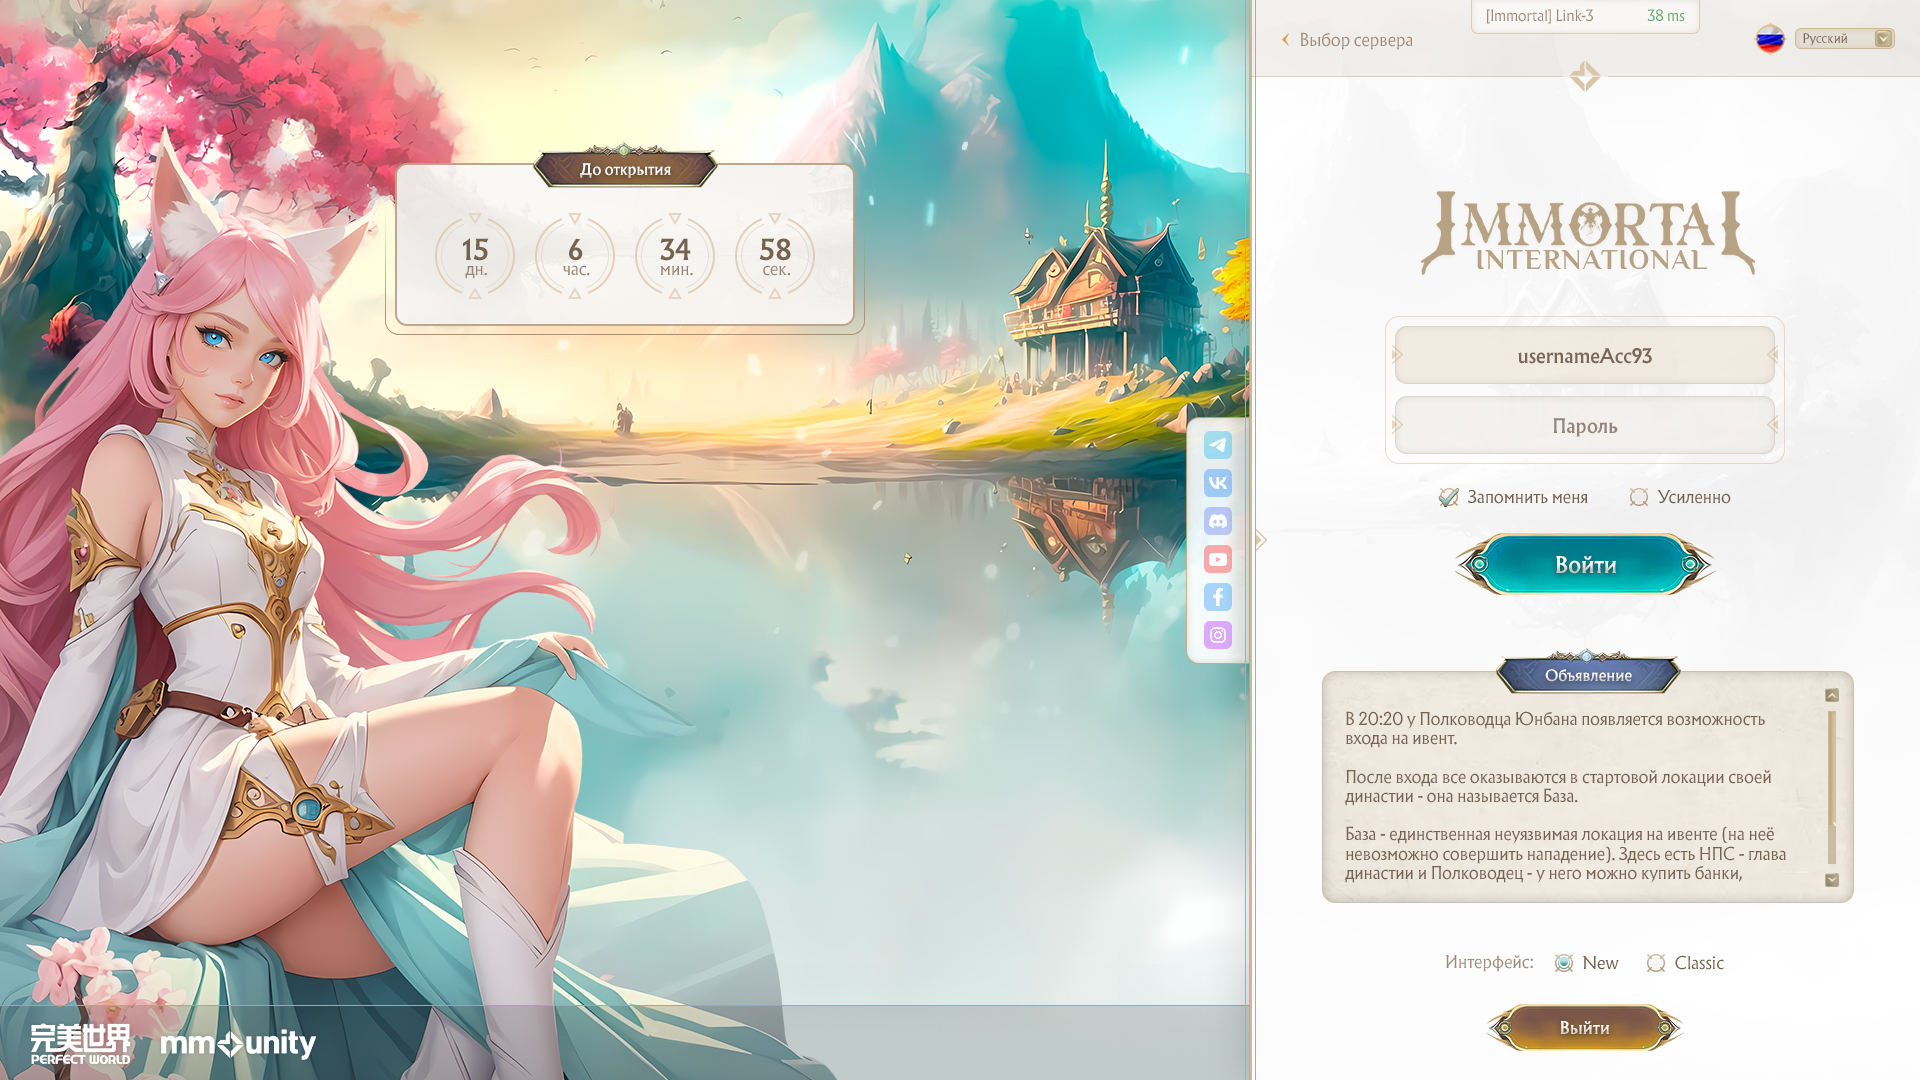Open the YouTube channel icon

(1217, 559)
